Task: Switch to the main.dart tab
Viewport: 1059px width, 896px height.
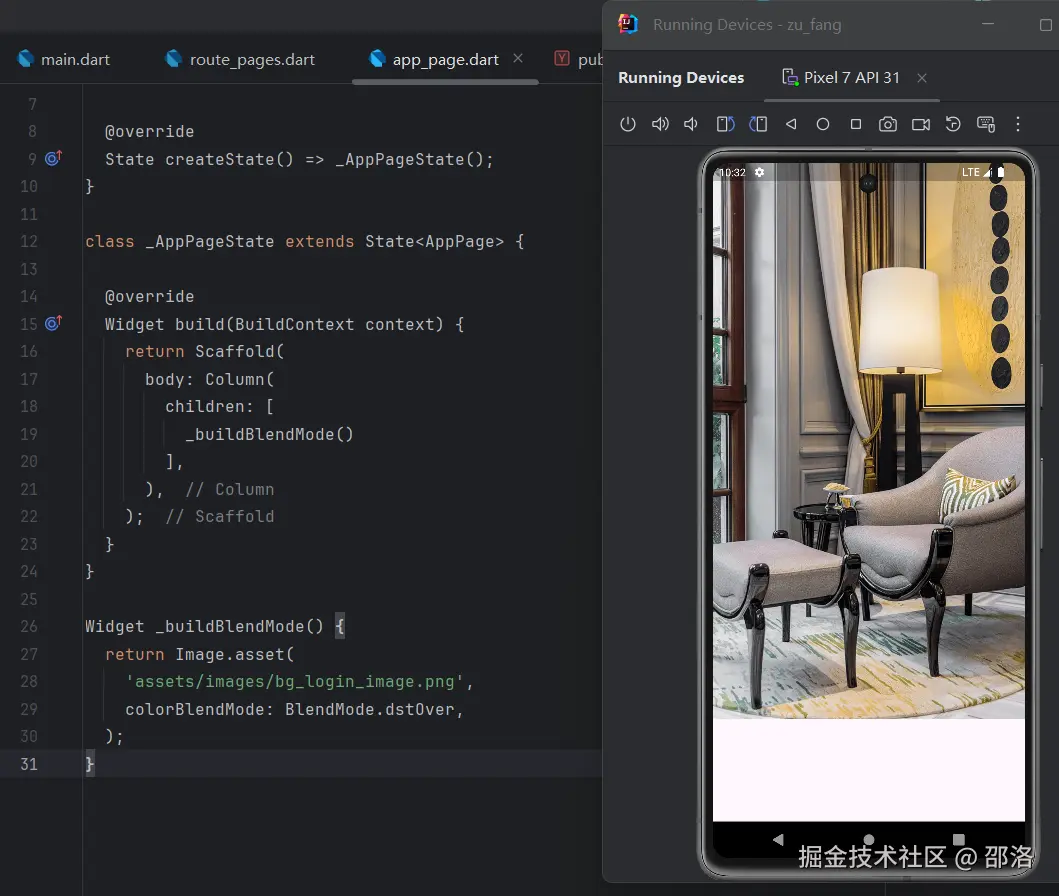Action: (x=64, y=59)
